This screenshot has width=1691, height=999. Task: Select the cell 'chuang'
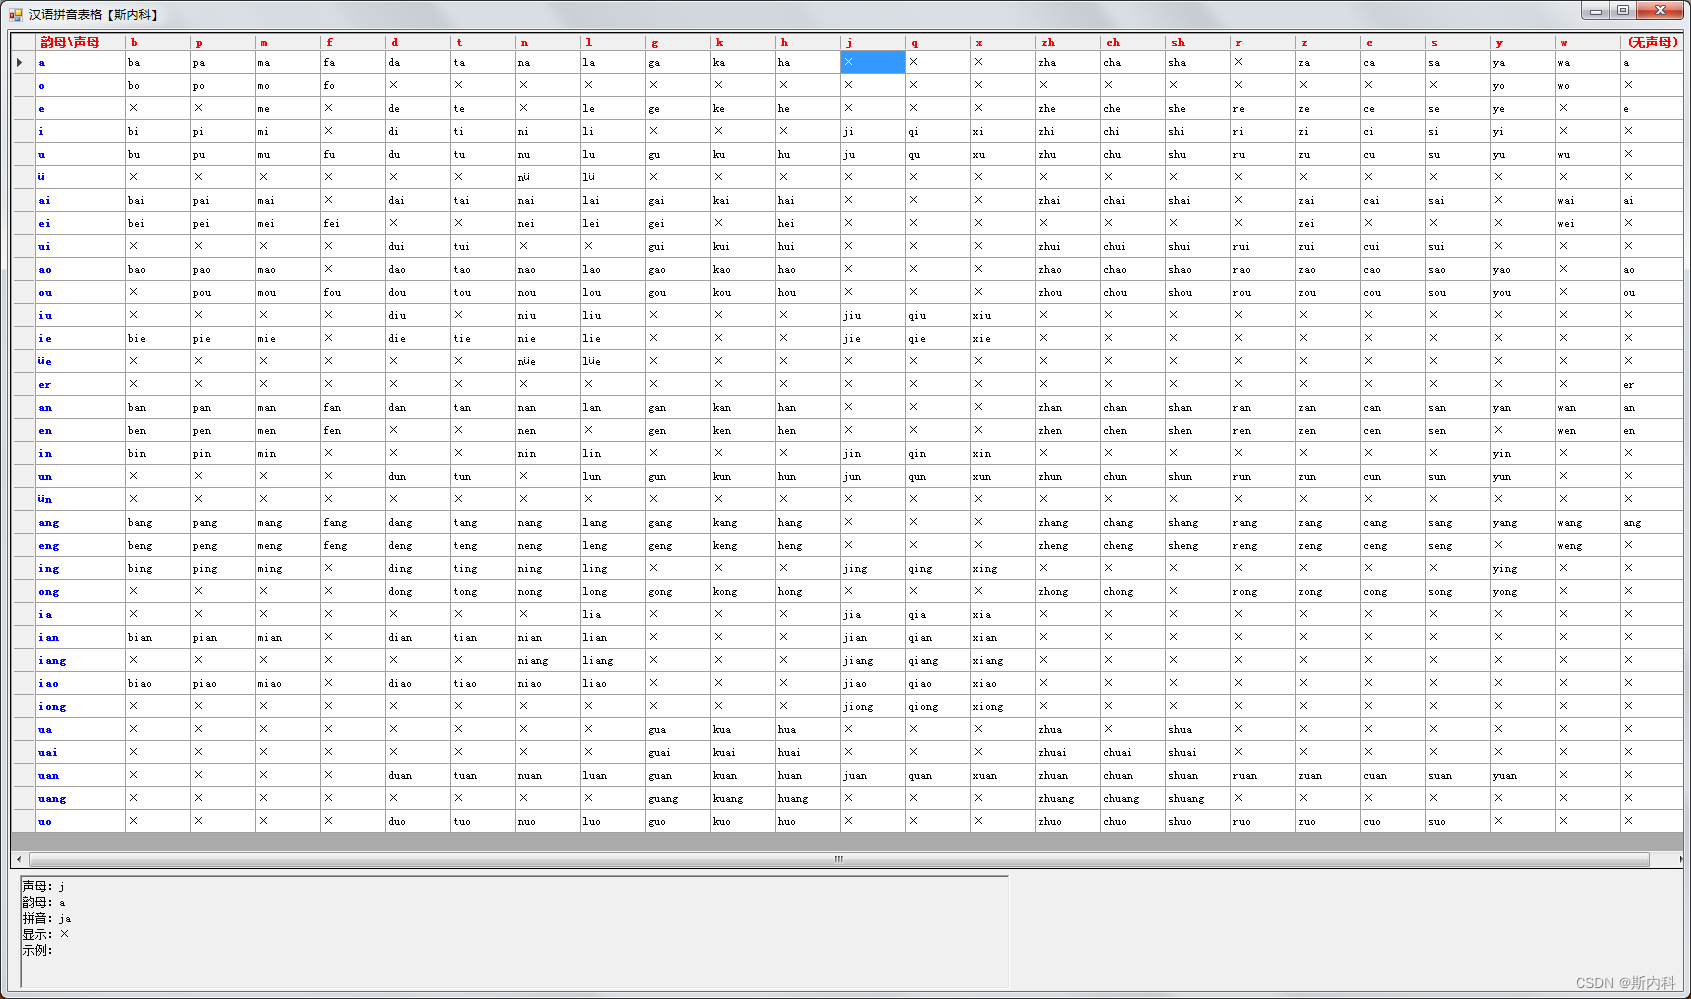coord(1133,798)
